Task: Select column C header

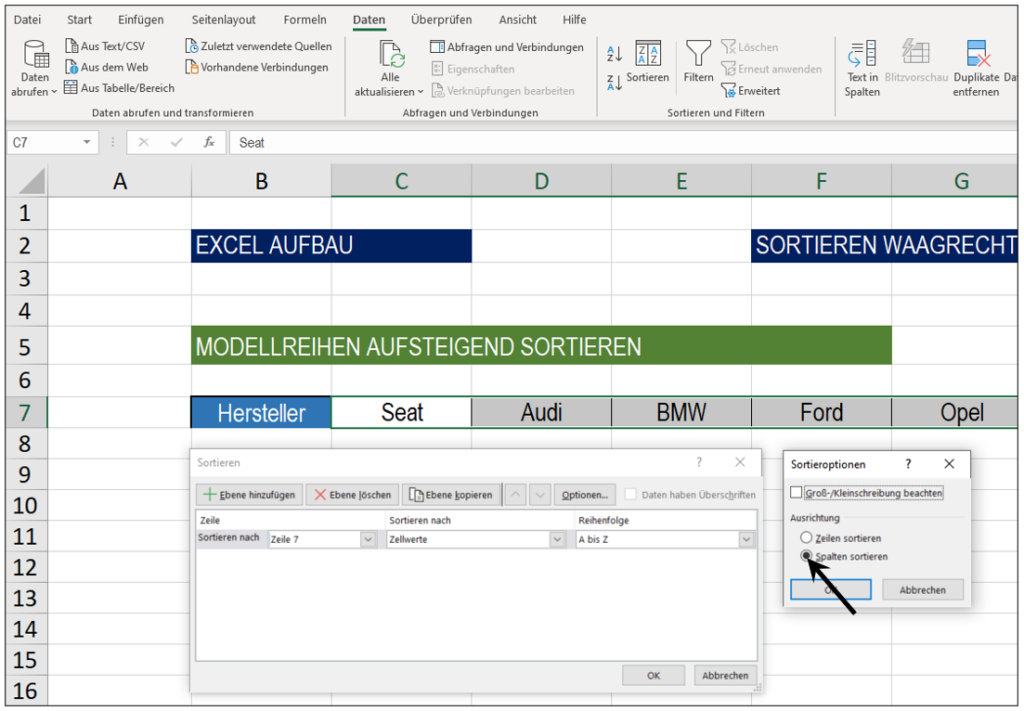Action: [x=401, y=181]
